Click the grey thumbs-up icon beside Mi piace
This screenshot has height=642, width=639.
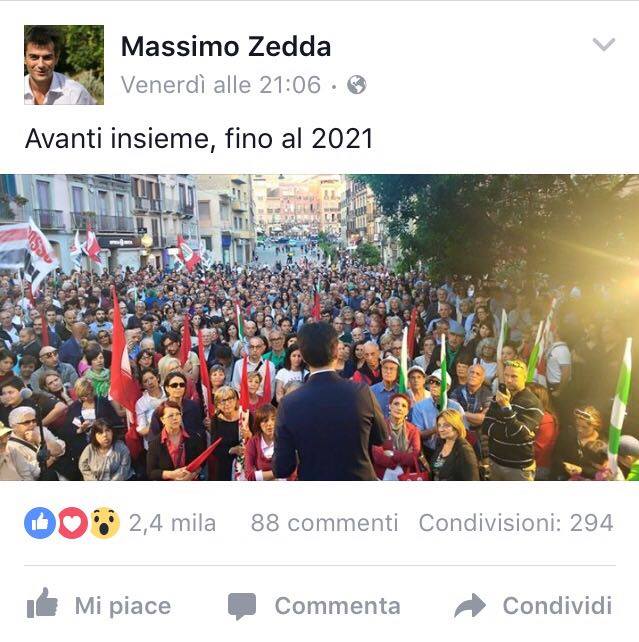pos(42,603)
